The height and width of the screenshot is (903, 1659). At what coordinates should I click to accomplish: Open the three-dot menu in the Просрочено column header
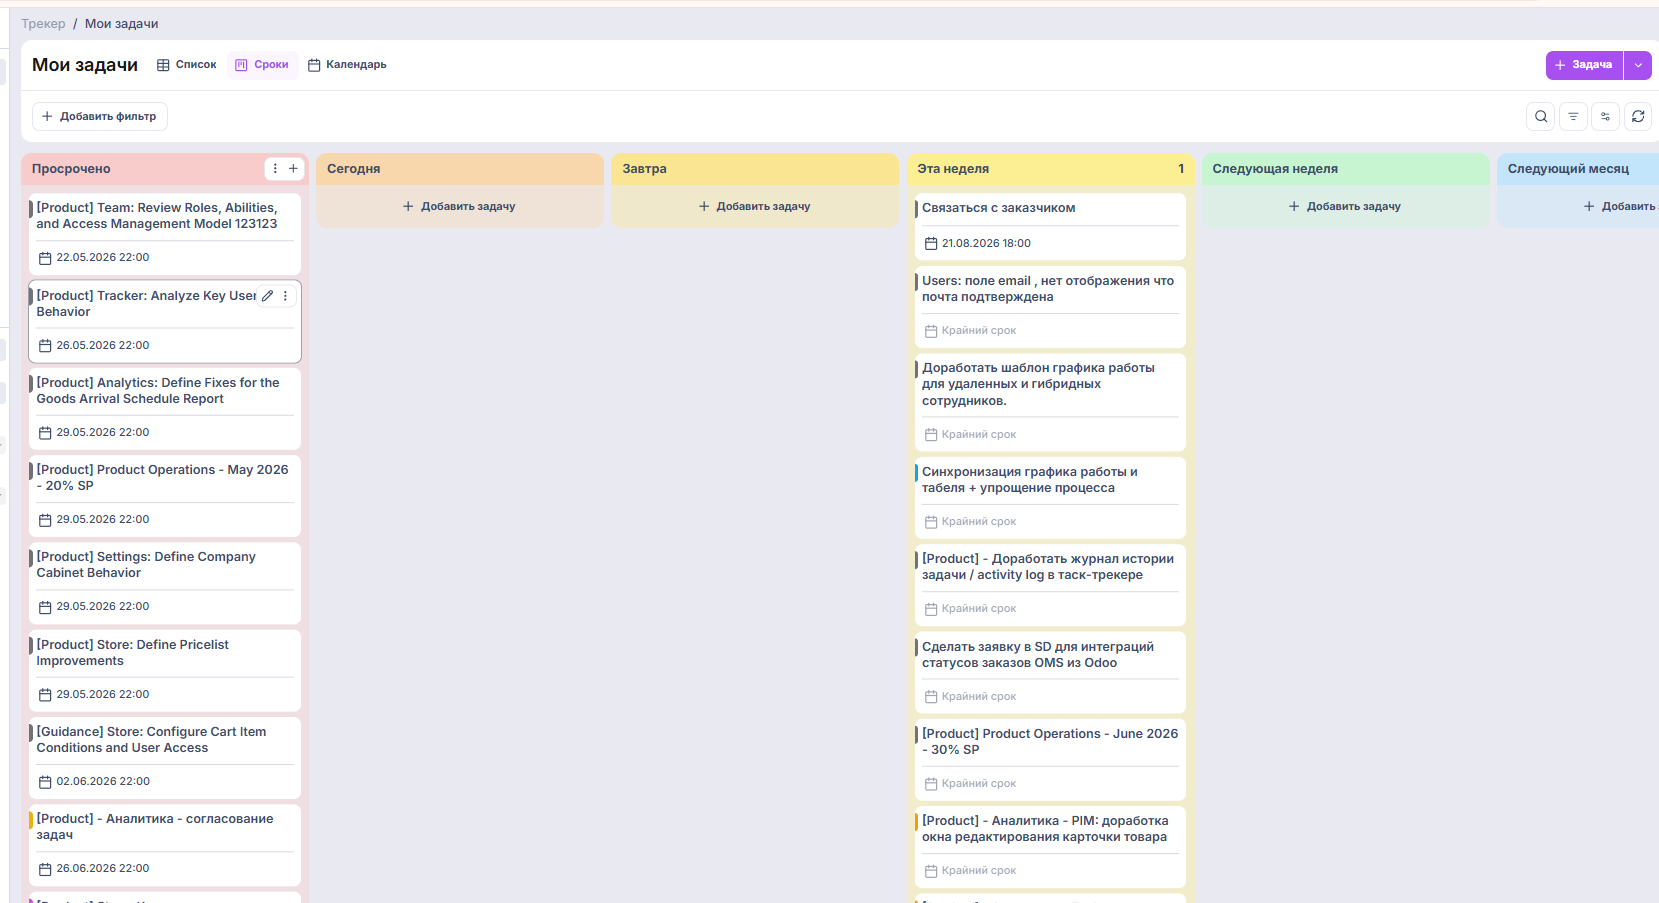coord(275,169)
